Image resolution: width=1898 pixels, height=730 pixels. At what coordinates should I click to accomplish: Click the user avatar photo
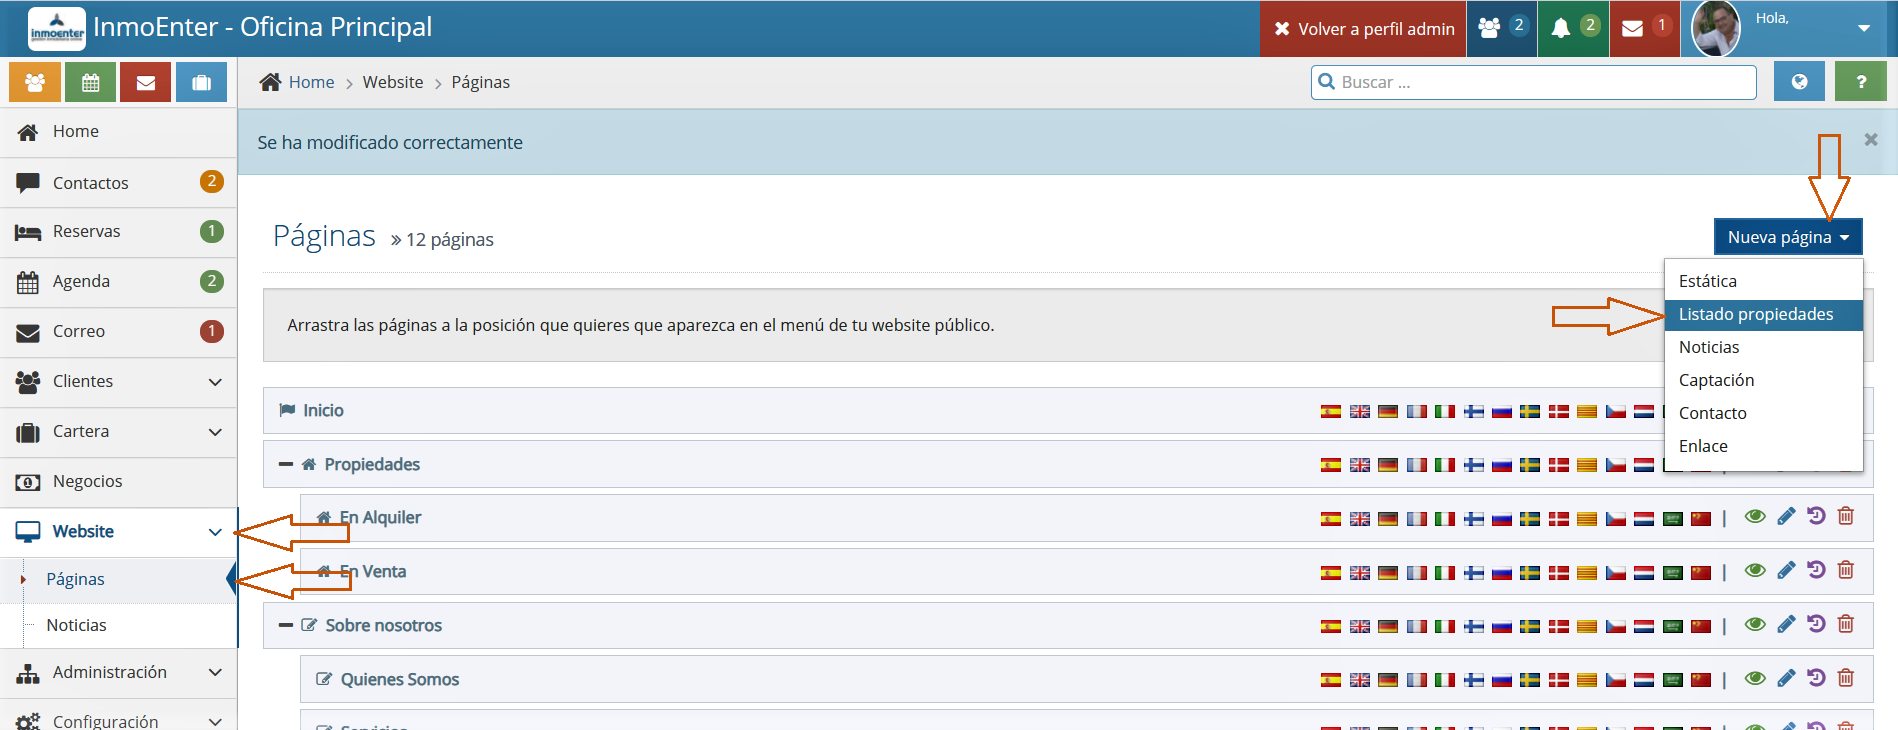pos(1716,28)
